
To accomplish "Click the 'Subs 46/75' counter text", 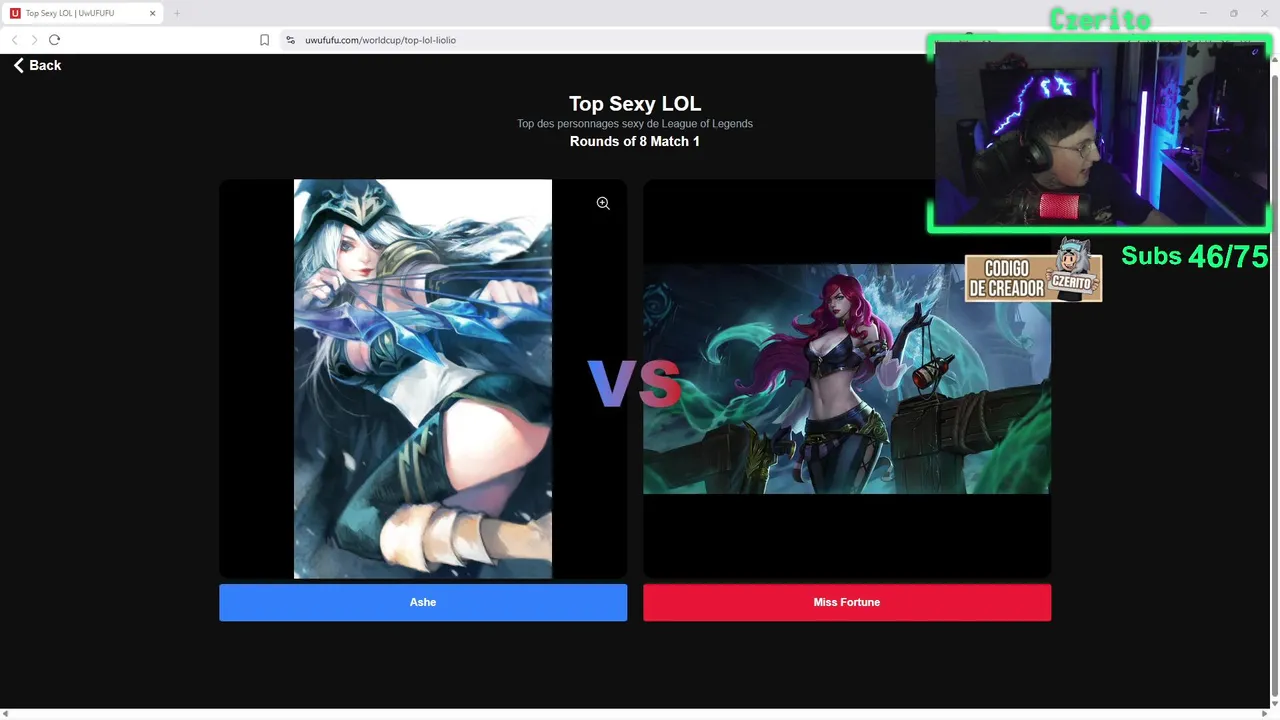I will [1194, 256].
